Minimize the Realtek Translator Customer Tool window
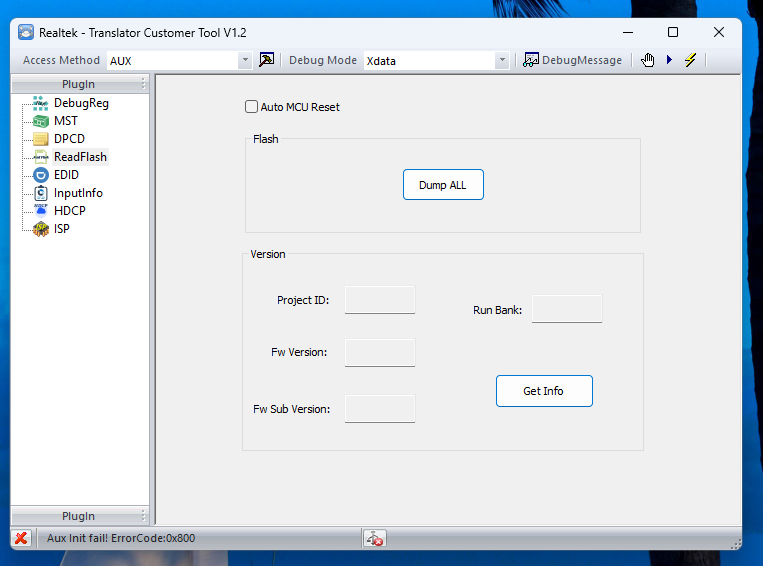 click(x=628, y=33)
